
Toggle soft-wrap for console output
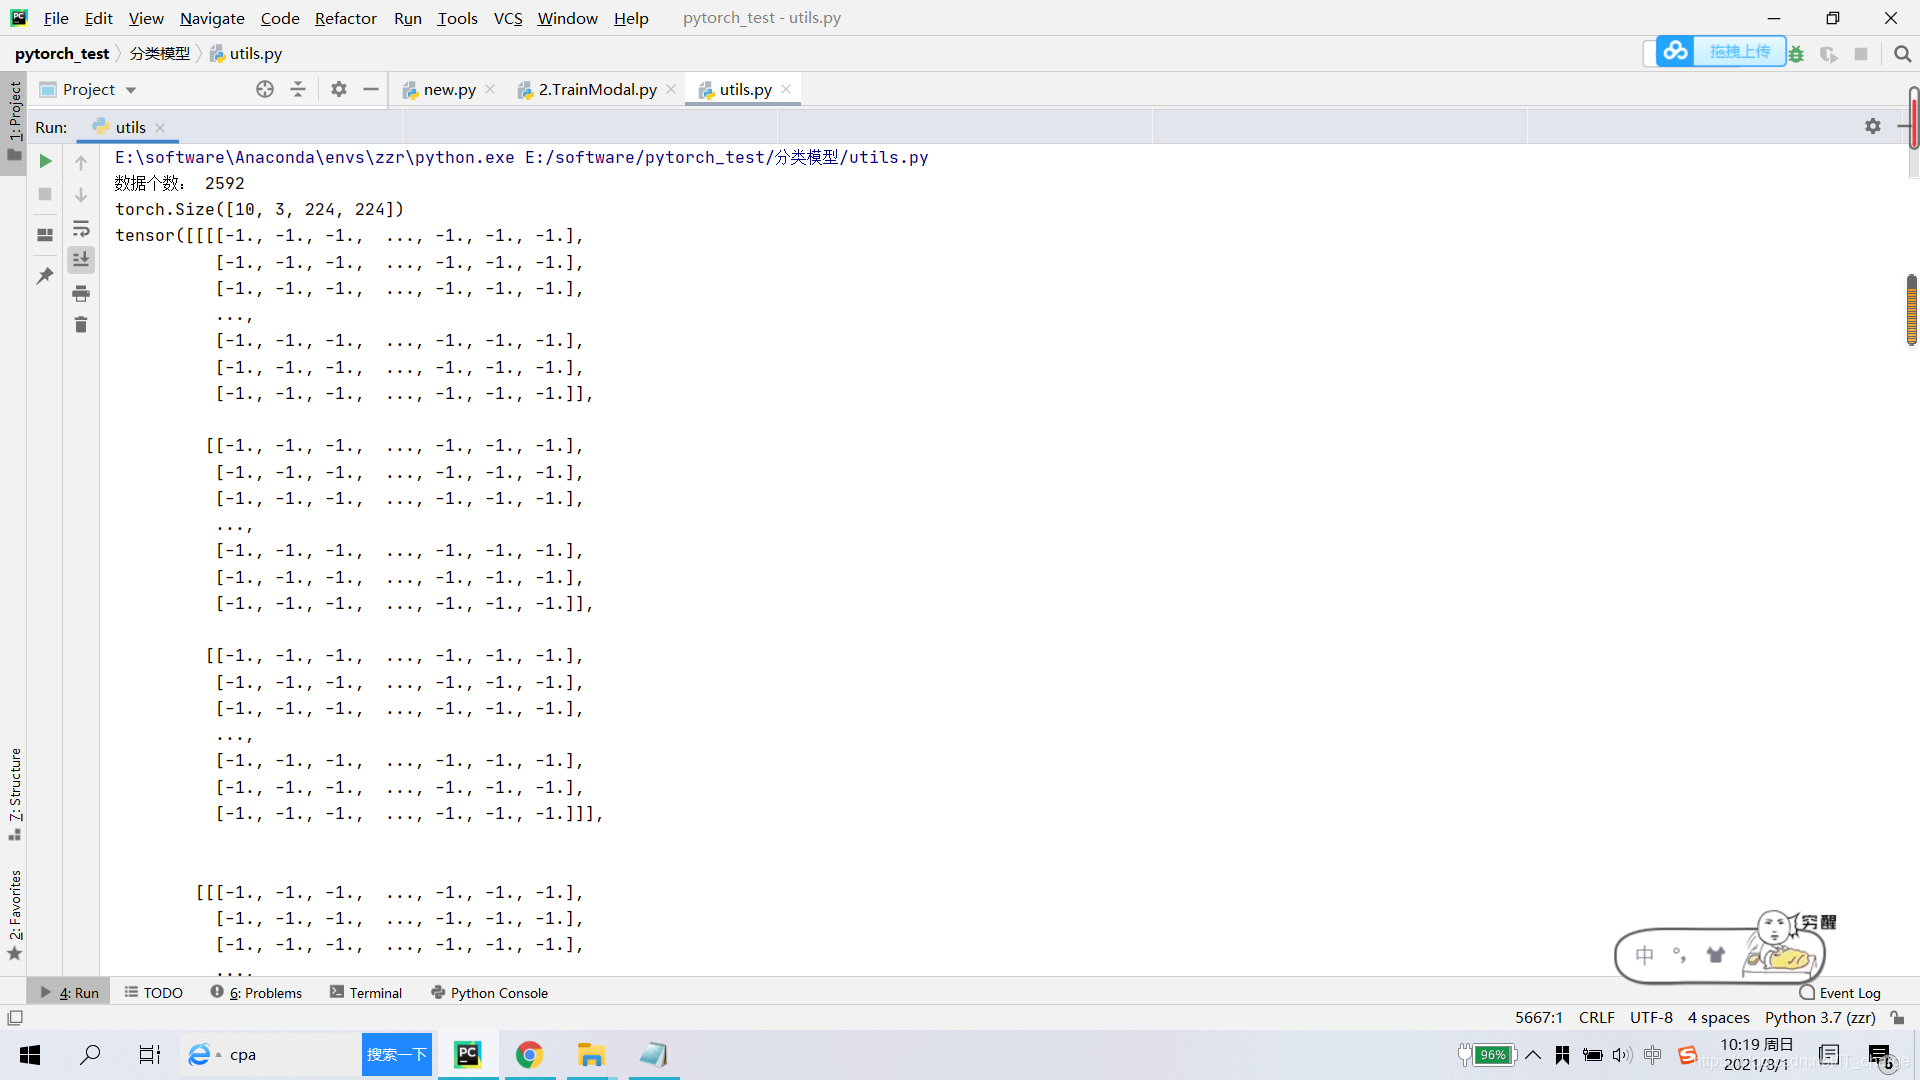tap(81, 228)
